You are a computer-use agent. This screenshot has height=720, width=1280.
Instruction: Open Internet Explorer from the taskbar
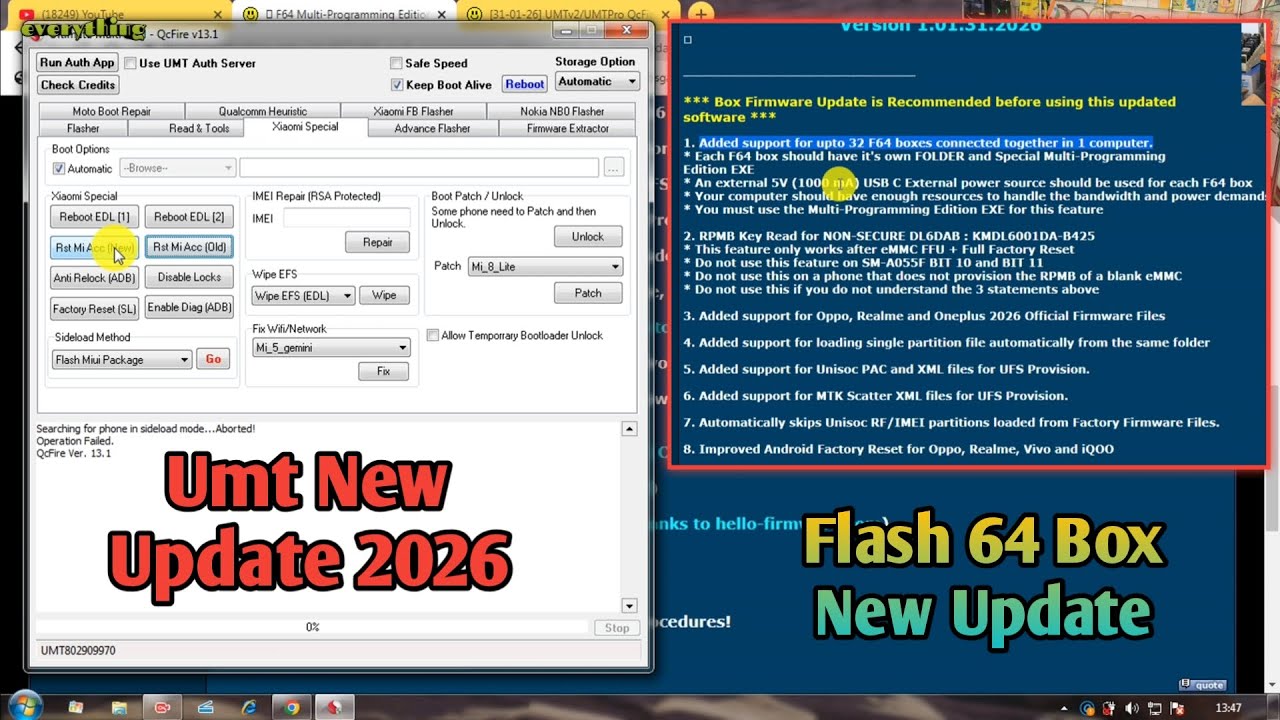pyautogui.click(x=249, y=707)
